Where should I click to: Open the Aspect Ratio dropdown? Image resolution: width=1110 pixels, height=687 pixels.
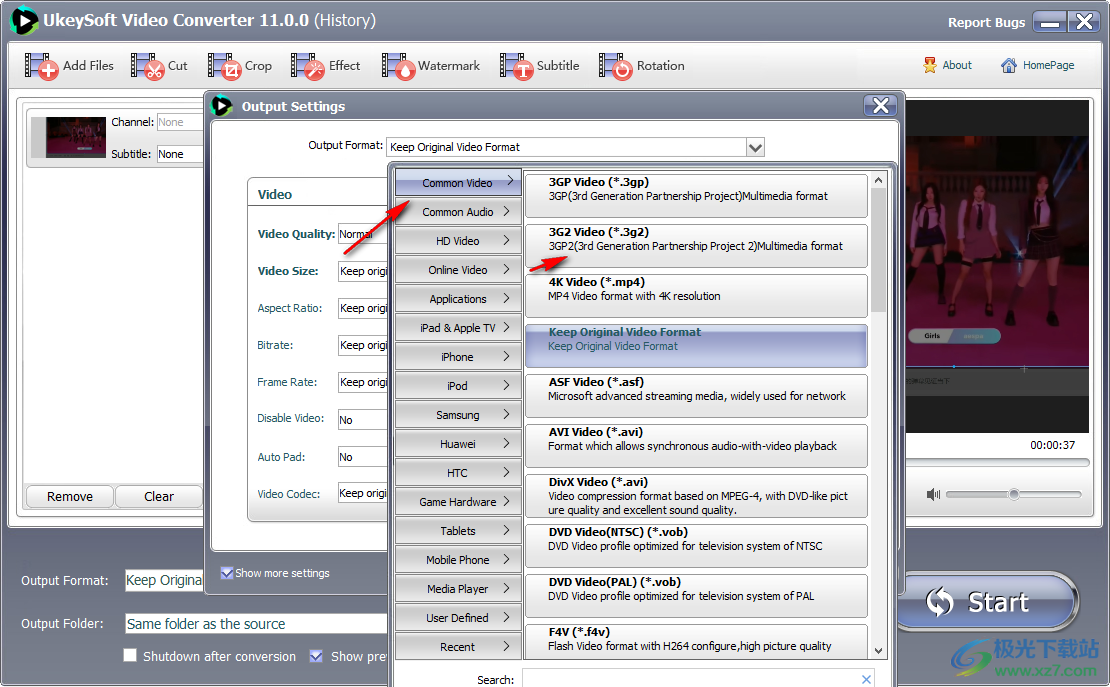click(x=363, y=307)
